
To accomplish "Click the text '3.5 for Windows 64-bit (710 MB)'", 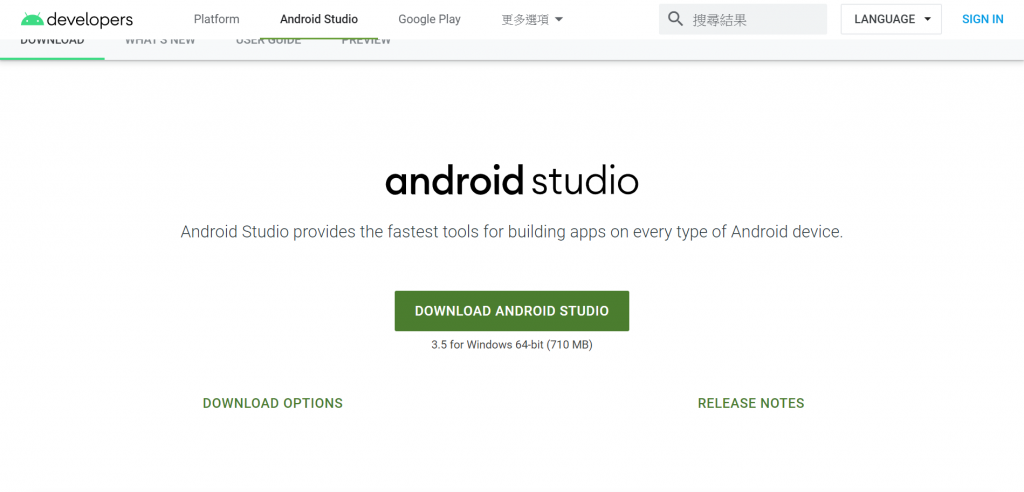I will pyautogui.click(x=511, y=344).
